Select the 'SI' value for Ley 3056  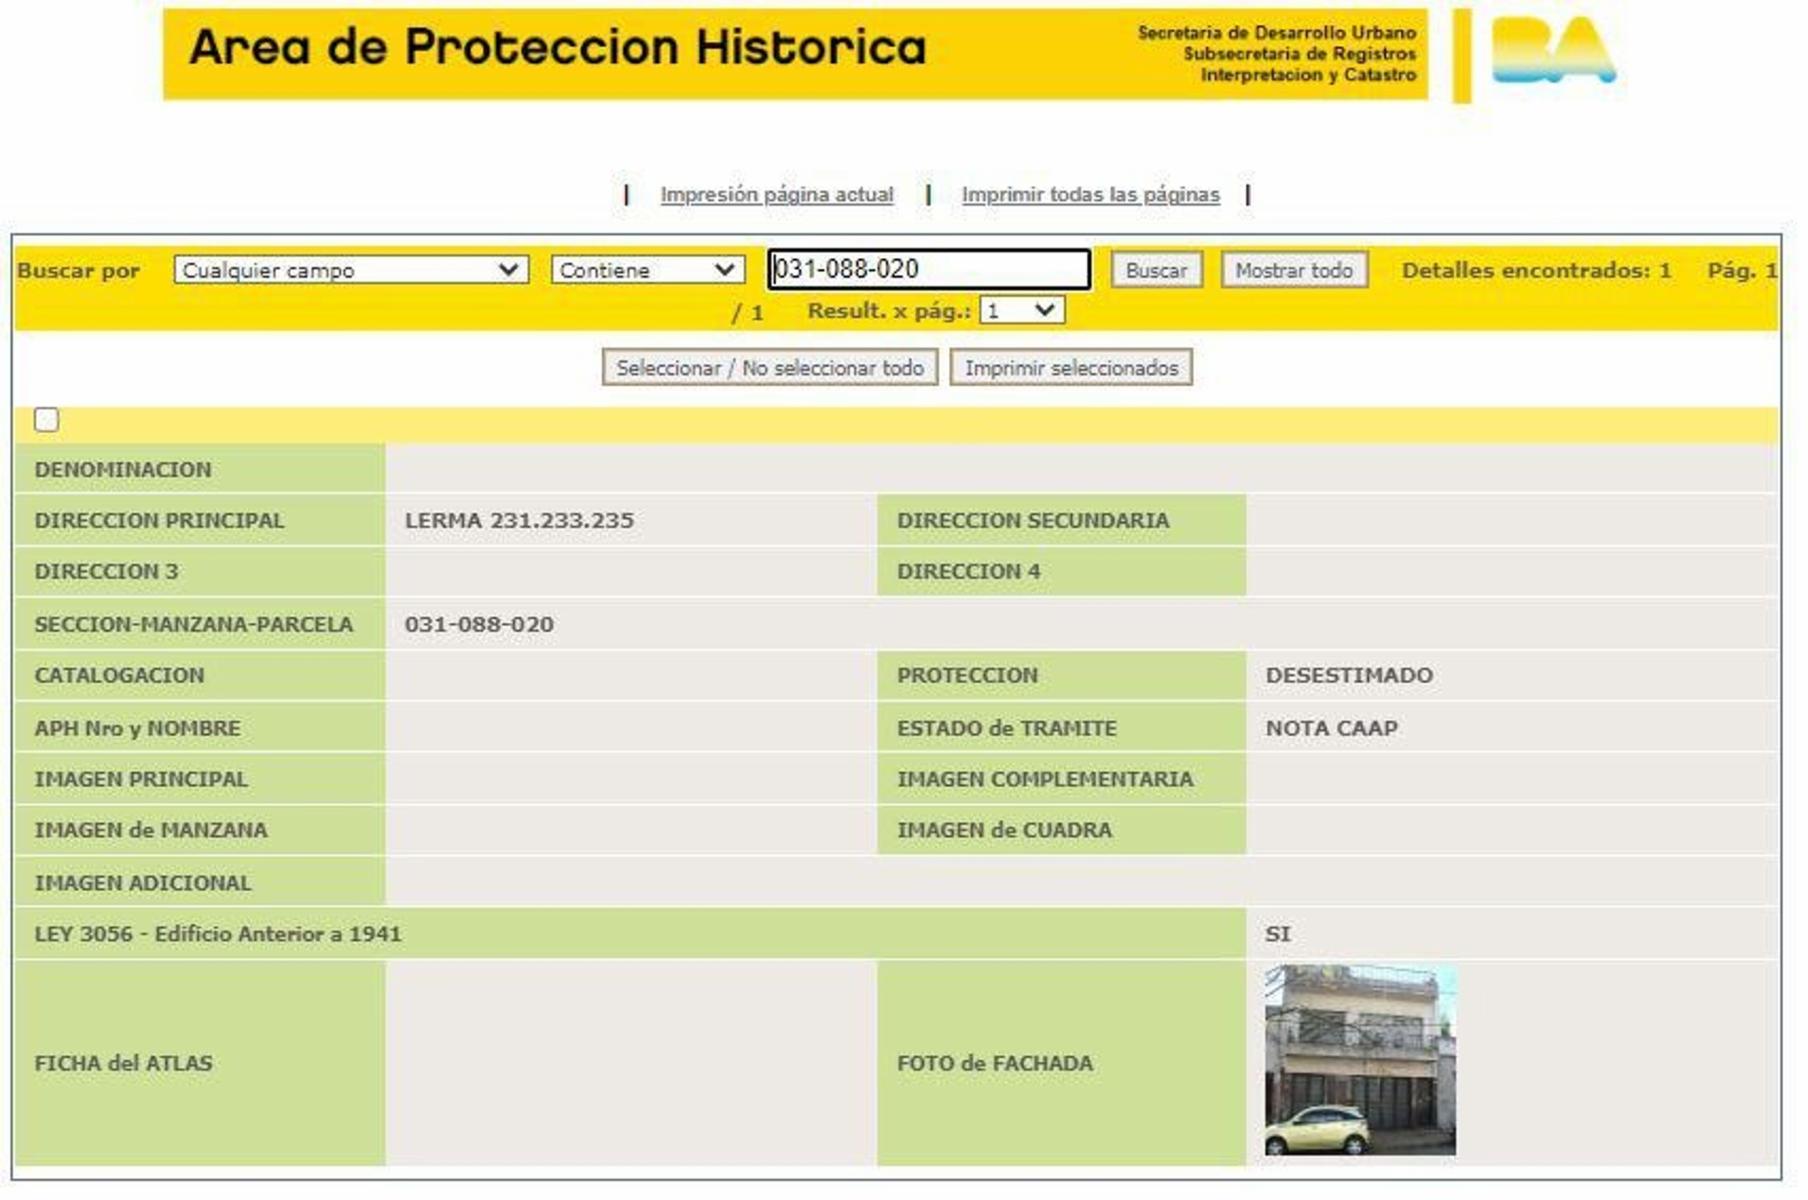tap(1278, 935)
